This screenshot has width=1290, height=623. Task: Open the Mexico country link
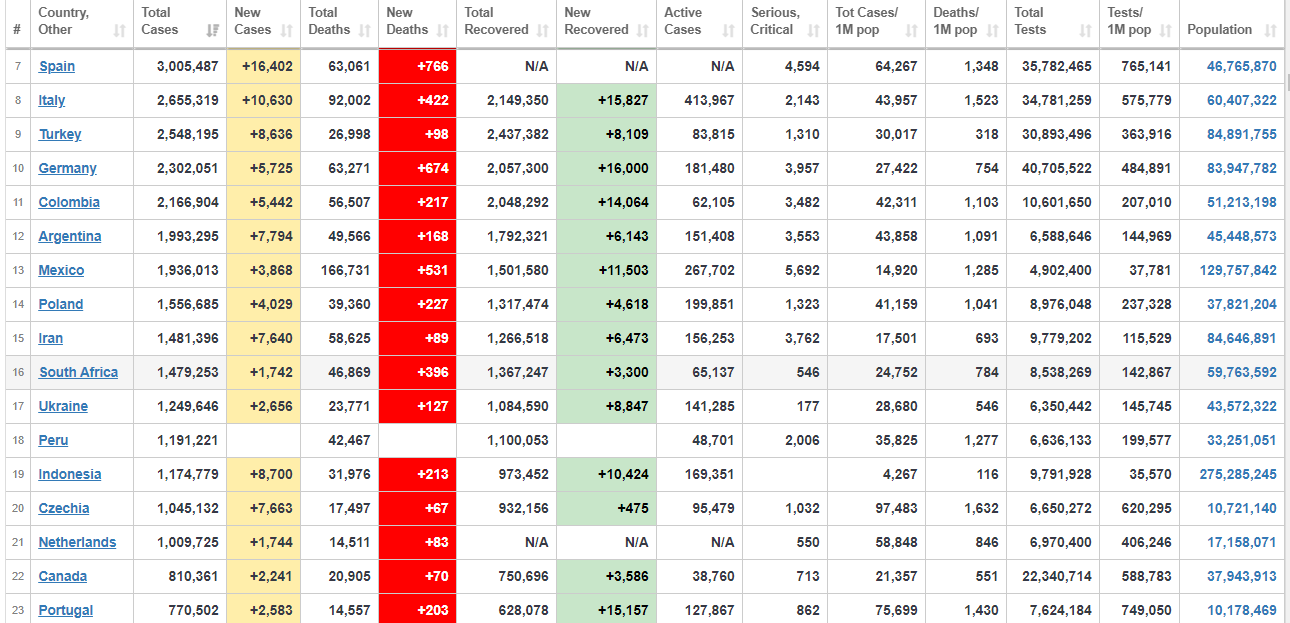pyautogui.click(x=61, y=270)
